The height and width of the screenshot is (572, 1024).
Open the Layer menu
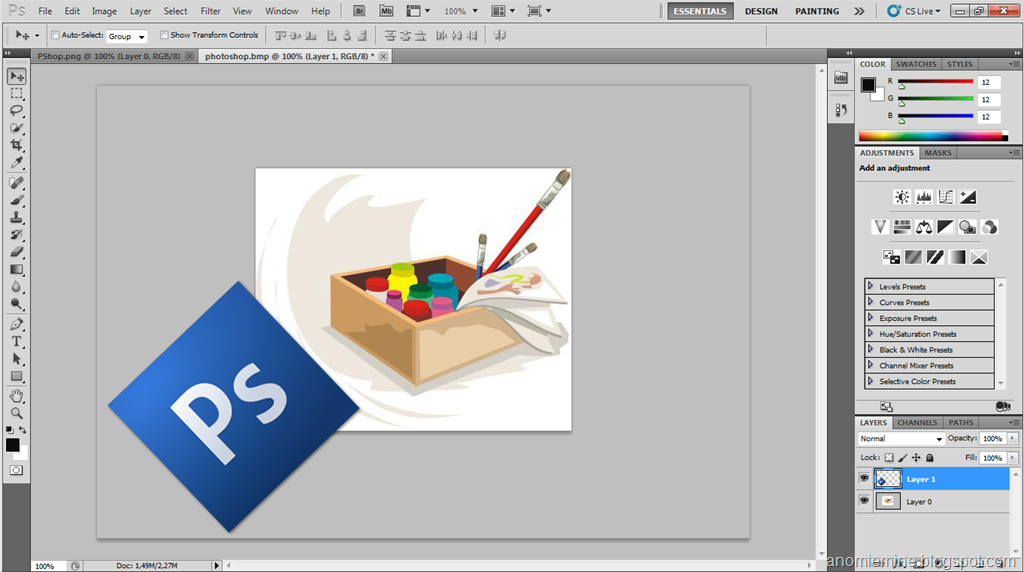tap(140, 11)
